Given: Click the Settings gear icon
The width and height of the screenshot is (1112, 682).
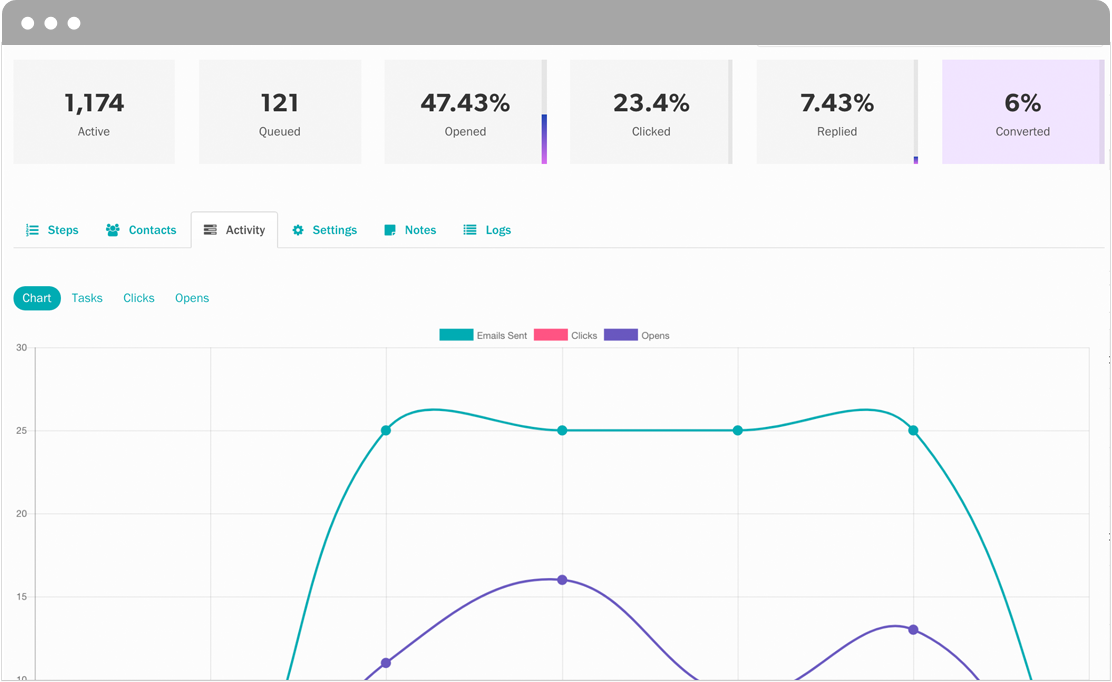Looking at the screenshot, I should [x=298, y=230].
